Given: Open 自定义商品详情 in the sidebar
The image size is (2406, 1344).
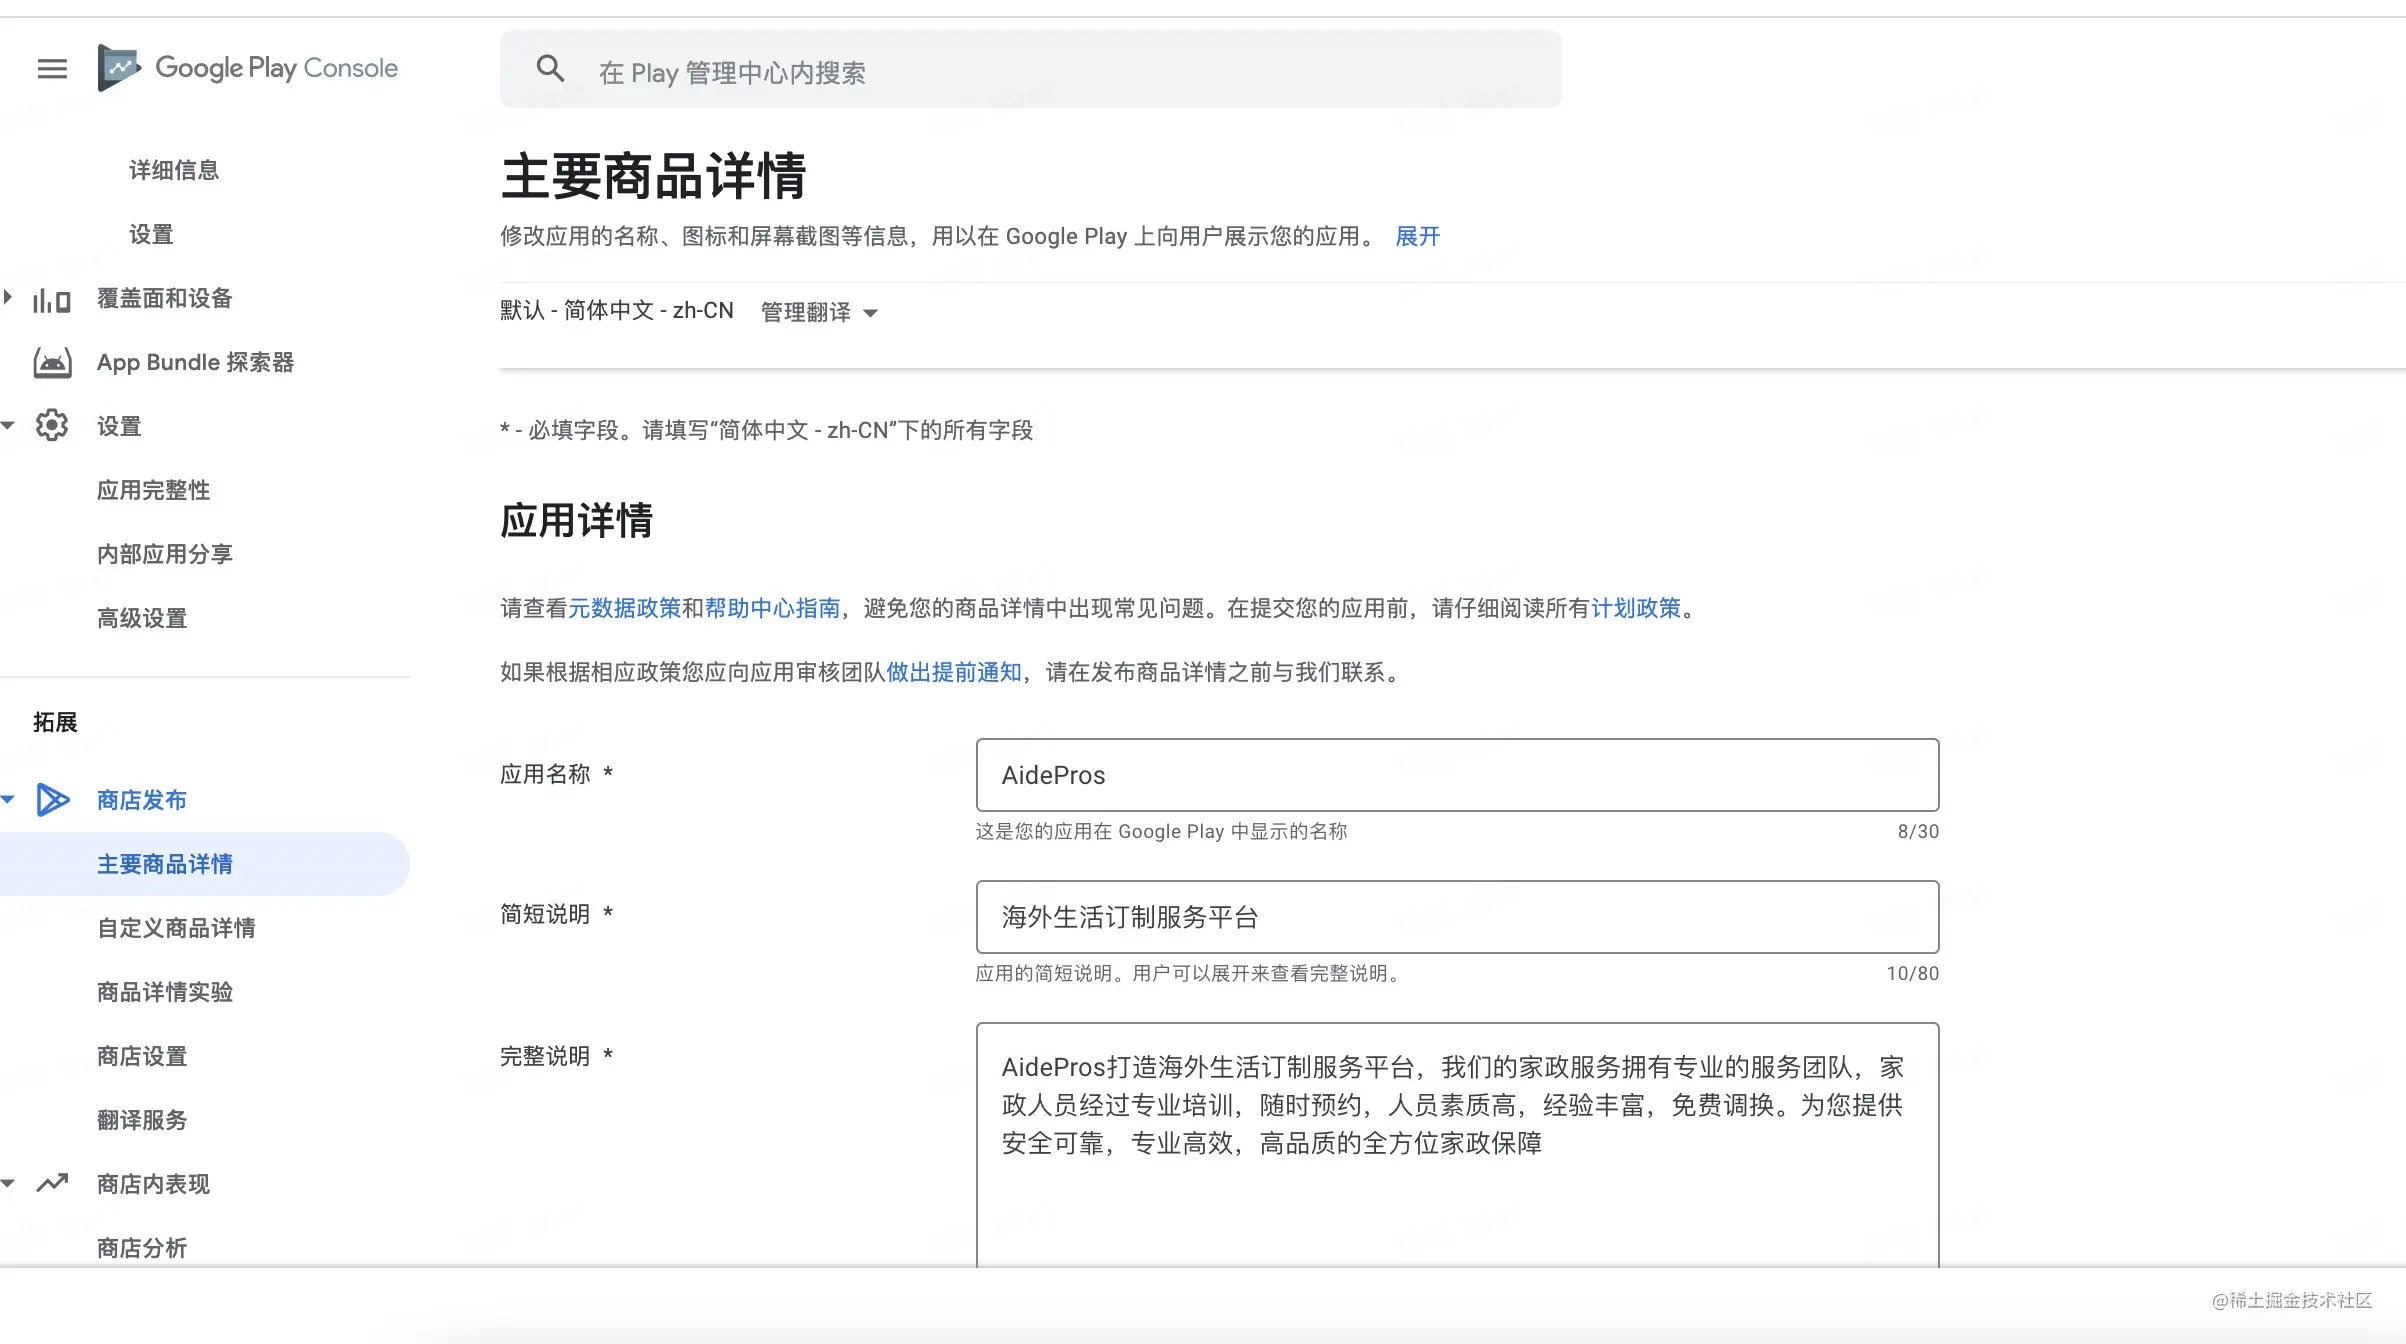Looking at the screenshot, I should (x=176, y=929).
